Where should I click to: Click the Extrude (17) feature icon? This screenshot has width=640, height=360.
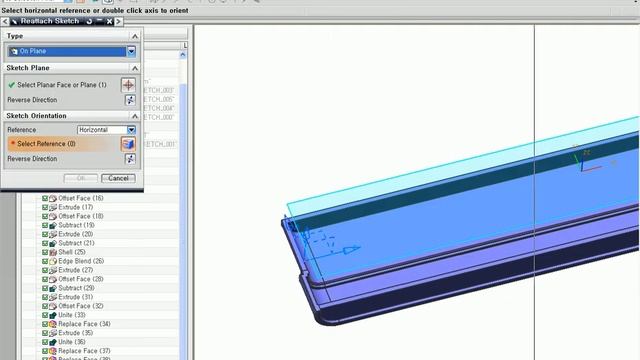tap(53, 207)
